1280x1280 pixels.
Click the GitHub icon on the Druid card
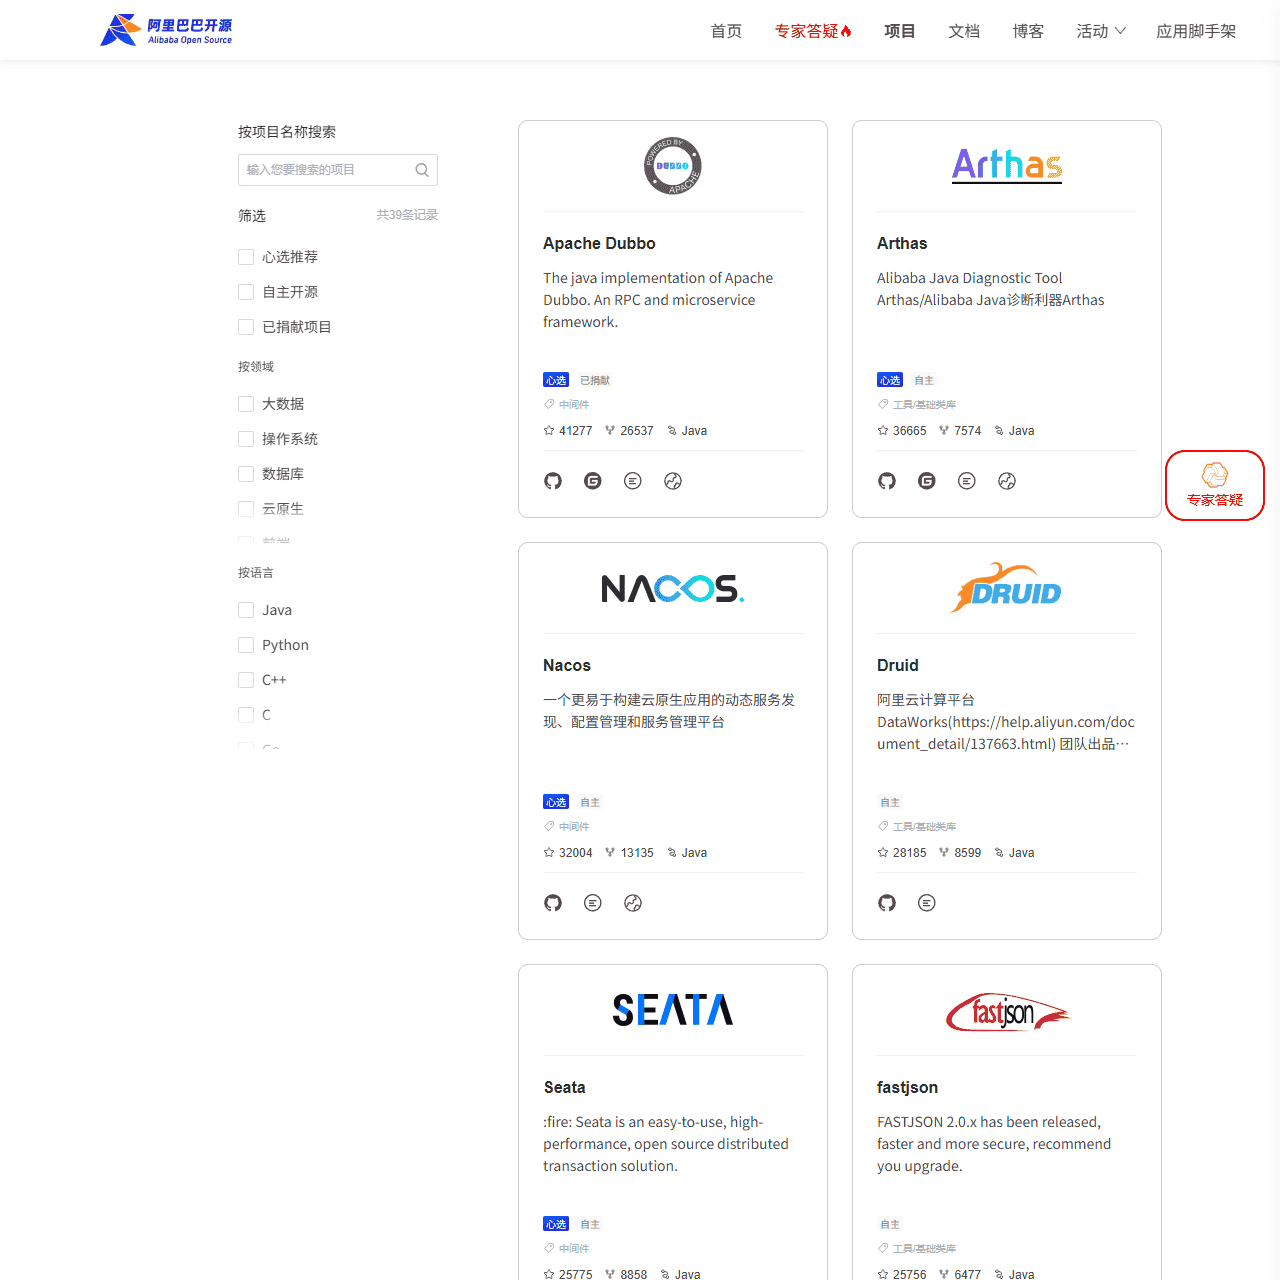coord(886,903)
